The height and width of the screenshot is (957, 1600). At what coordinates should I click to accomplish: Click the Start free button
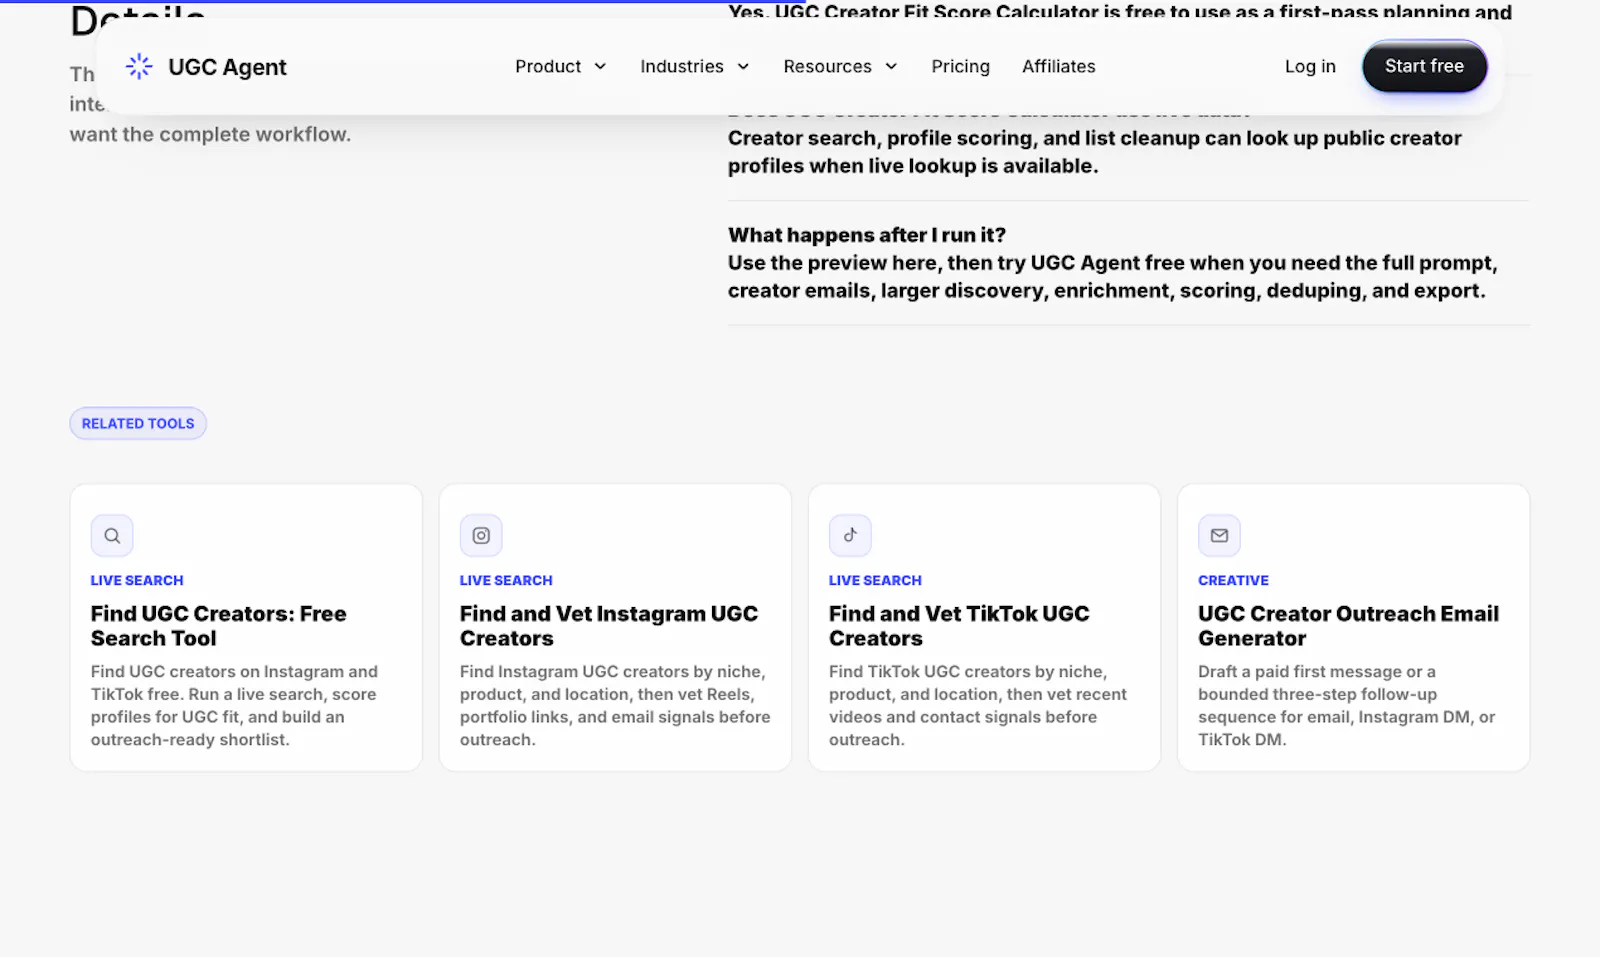click(x=1424, y=66)
